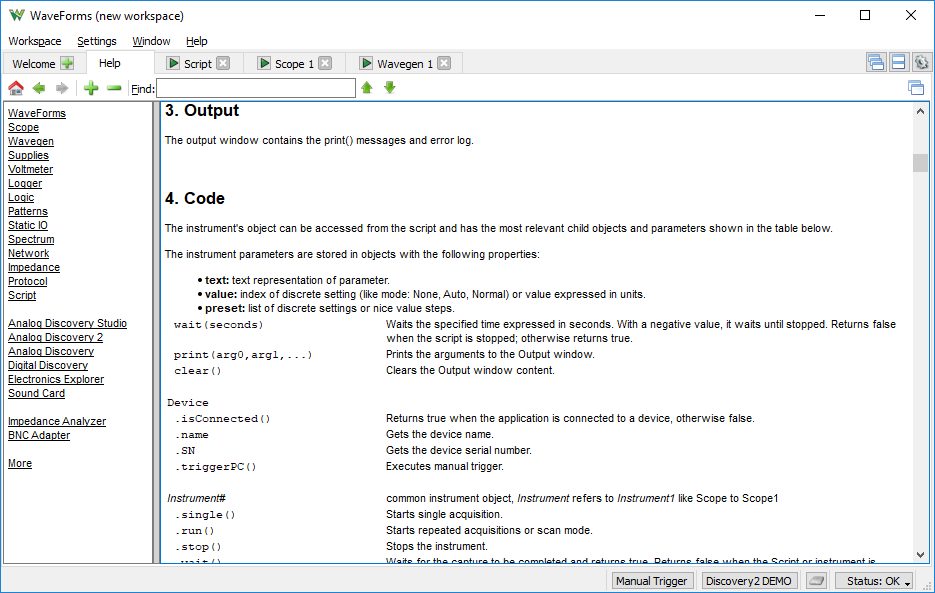Viewport: 935px width, 593px height.
Task: Find next match with down arrow
Action: tap(390, 88)
